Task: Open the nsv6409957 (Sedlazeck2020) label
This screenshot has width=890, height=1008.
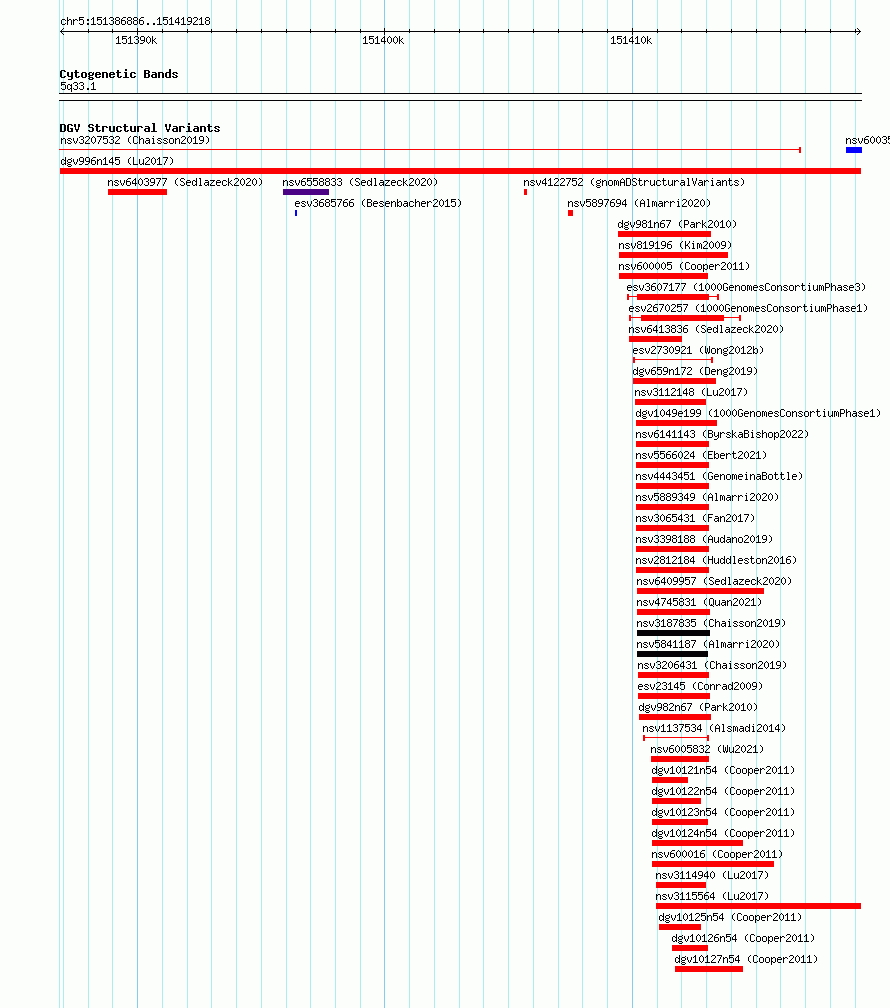Action: tap(714, 581)
